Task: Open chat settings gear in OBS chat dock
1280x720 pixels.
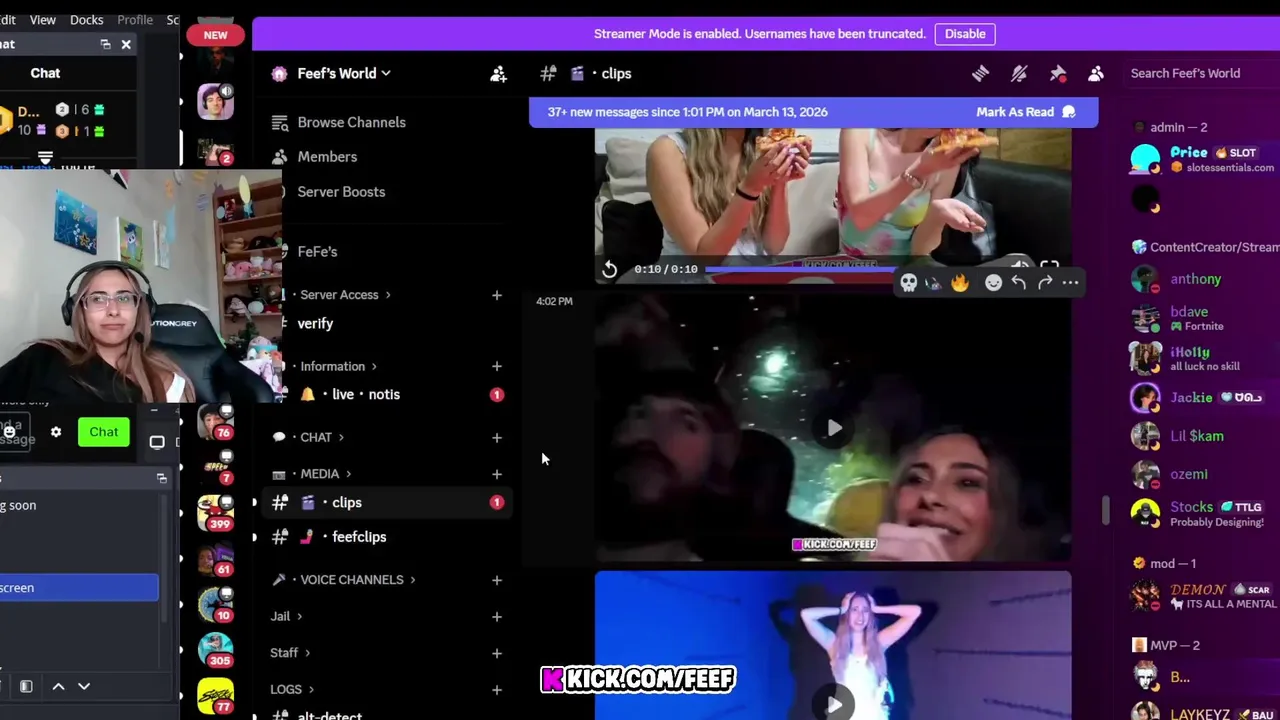Action: [x=56, y=432]
